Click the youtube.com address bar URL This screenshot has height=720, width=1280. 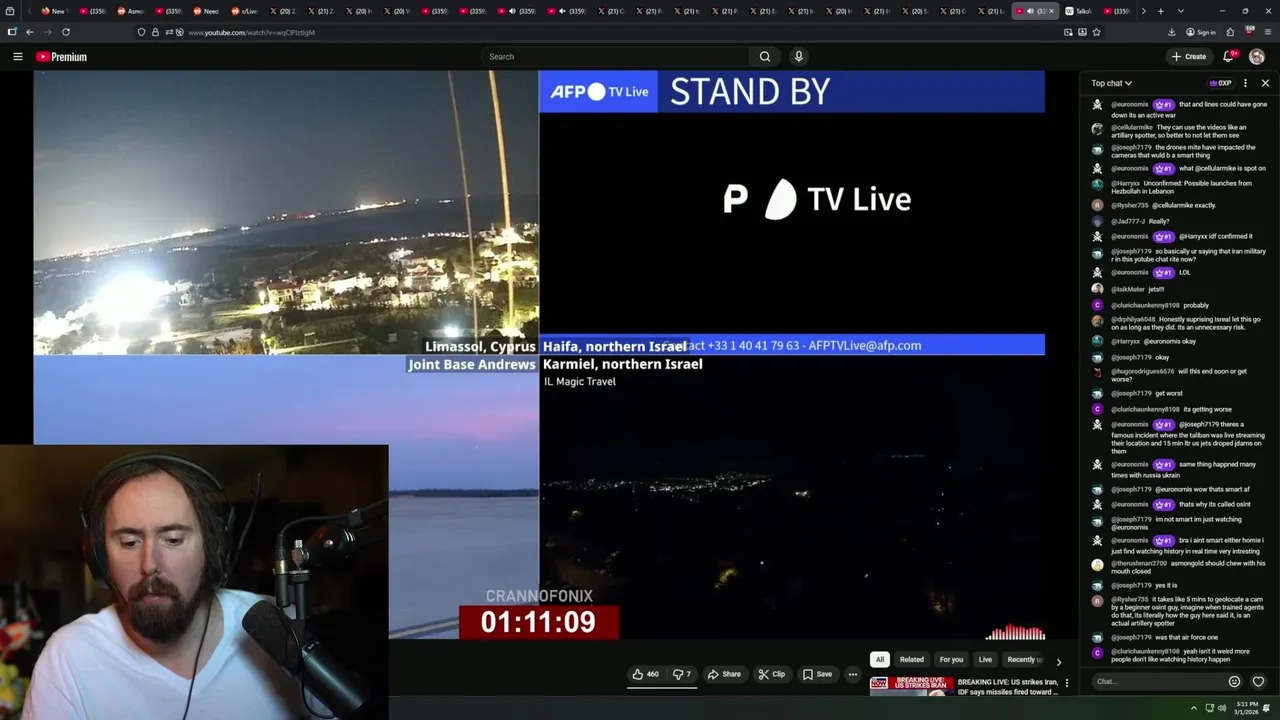pos(251,32)
